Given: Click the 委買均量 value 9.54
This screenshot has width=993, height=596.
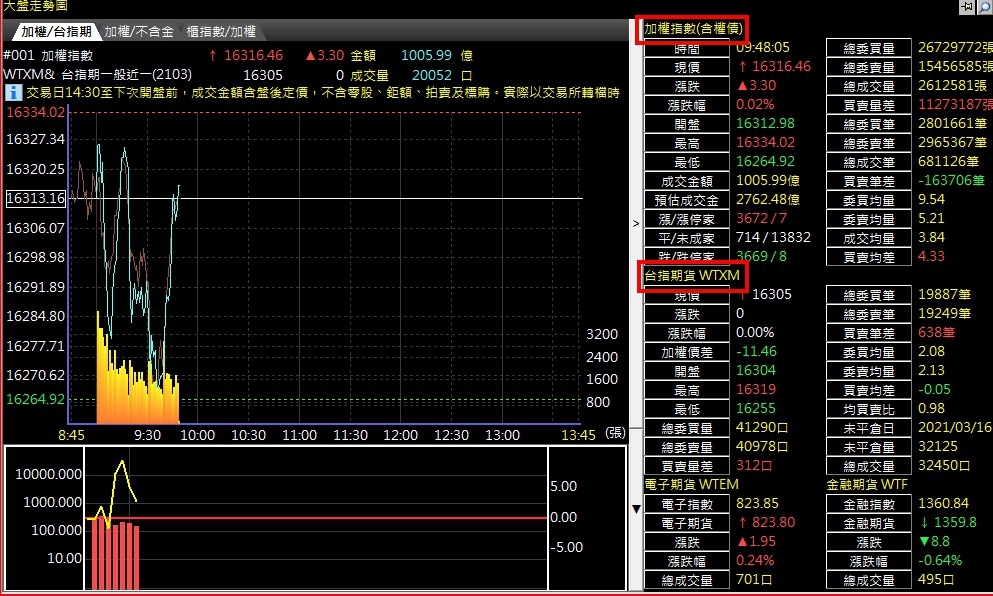Looking at the screenshot, I should coord(931,200).
